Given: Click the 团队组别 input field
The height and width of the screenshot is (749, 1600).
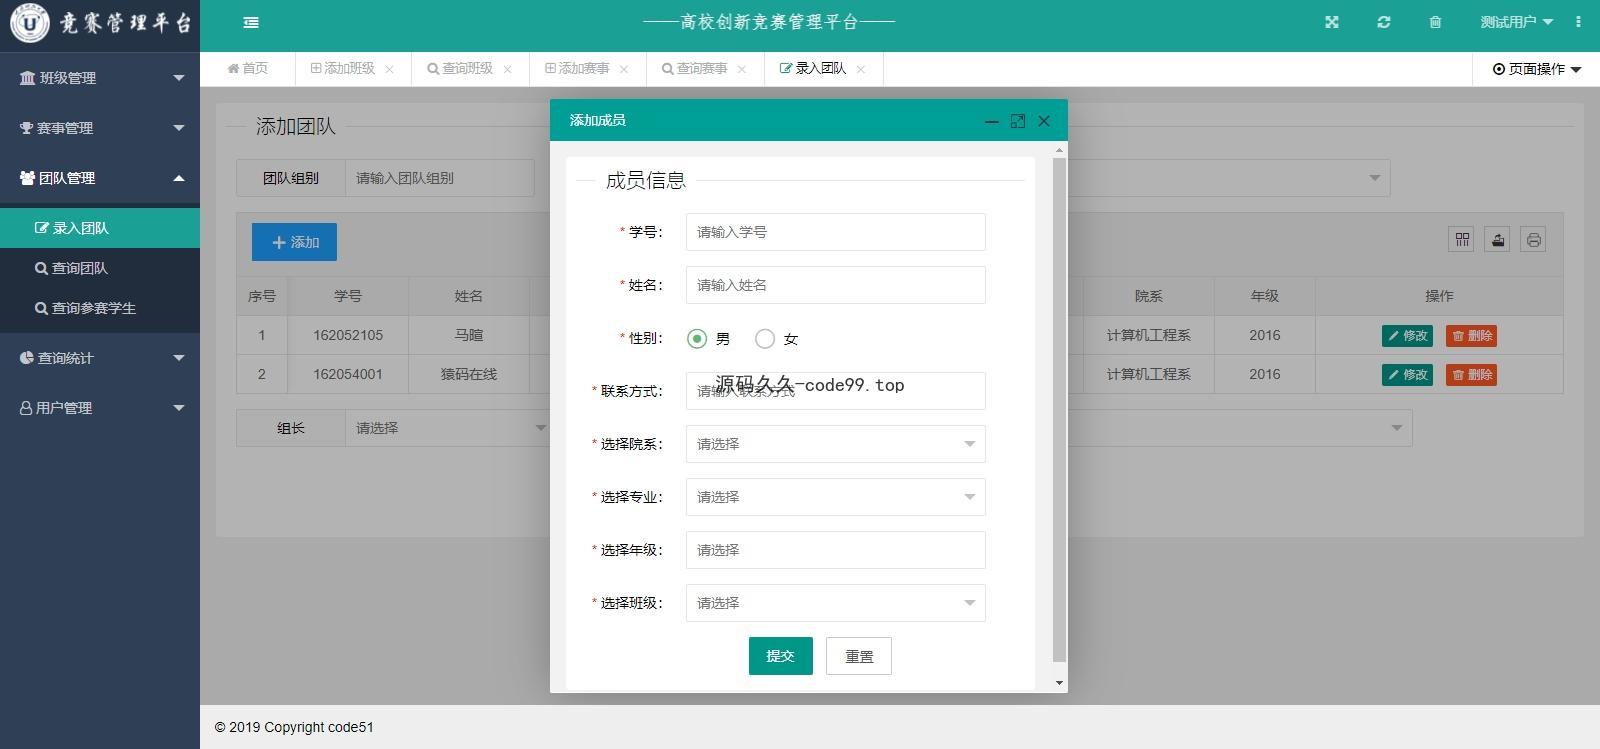Looking at the screenshot, I should coord(439,178).
